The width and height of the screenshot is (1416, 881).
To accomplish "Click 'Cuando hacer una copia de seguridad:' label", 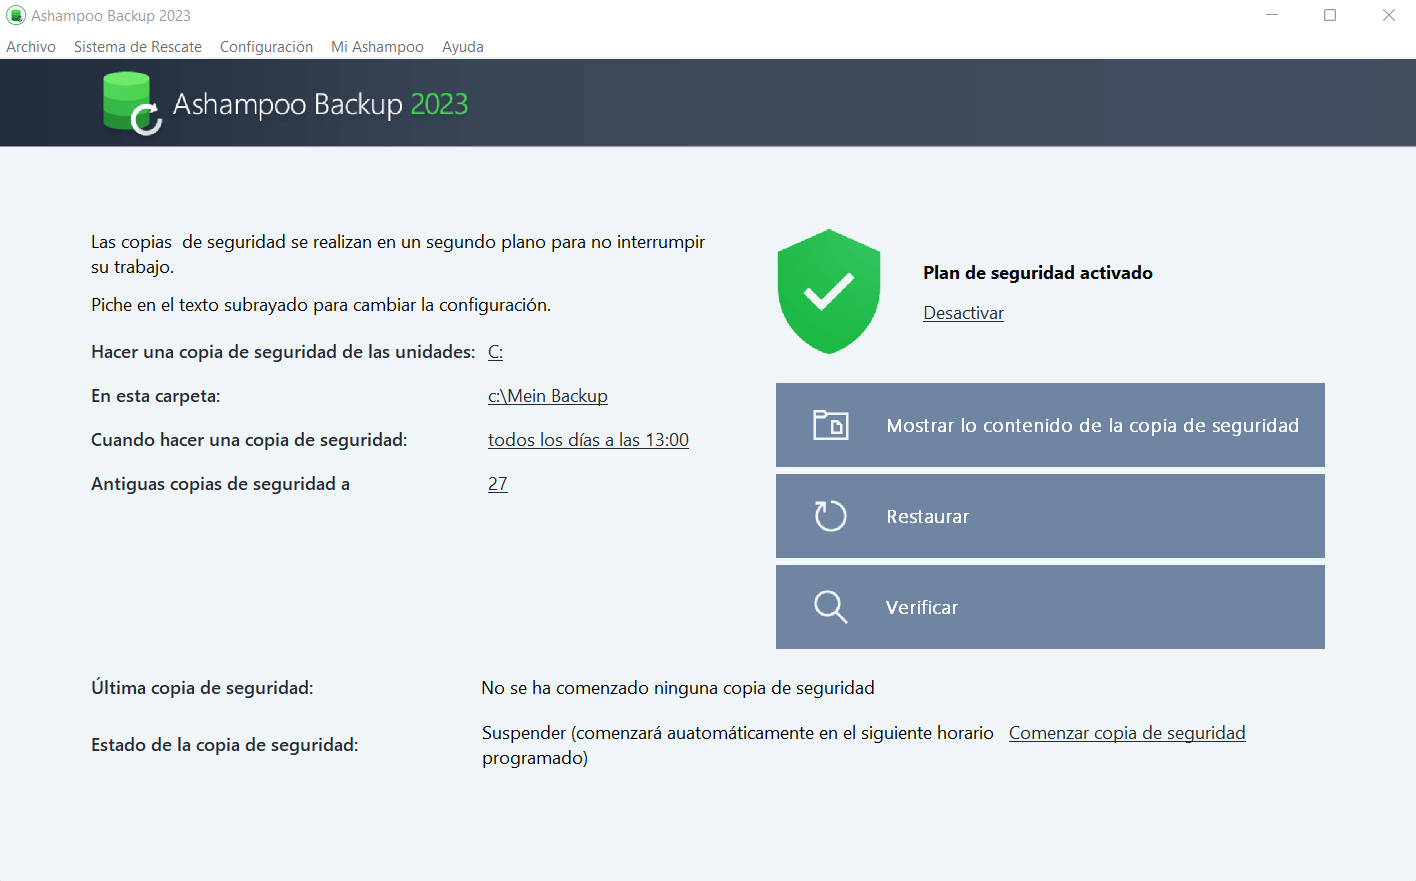I will [249, 440].
